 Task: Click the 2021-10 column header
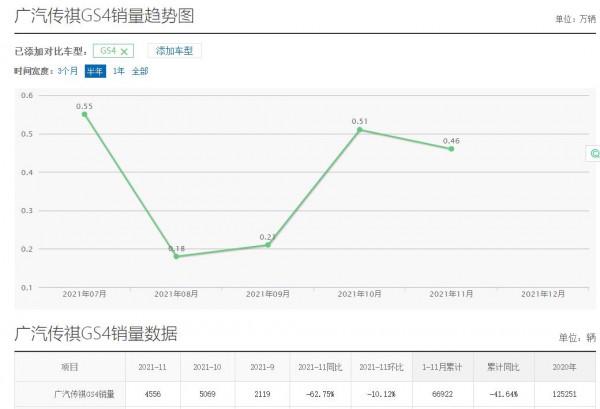click(x=207, y=367)
